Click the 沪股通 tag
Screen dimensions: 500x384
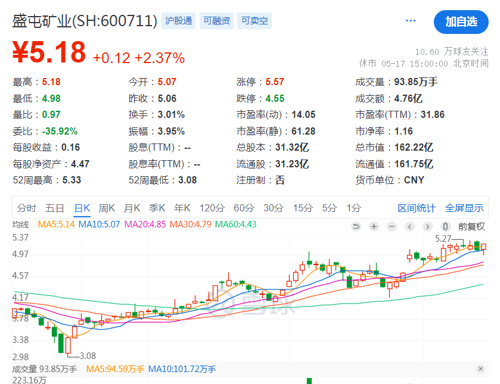point(178,21)
